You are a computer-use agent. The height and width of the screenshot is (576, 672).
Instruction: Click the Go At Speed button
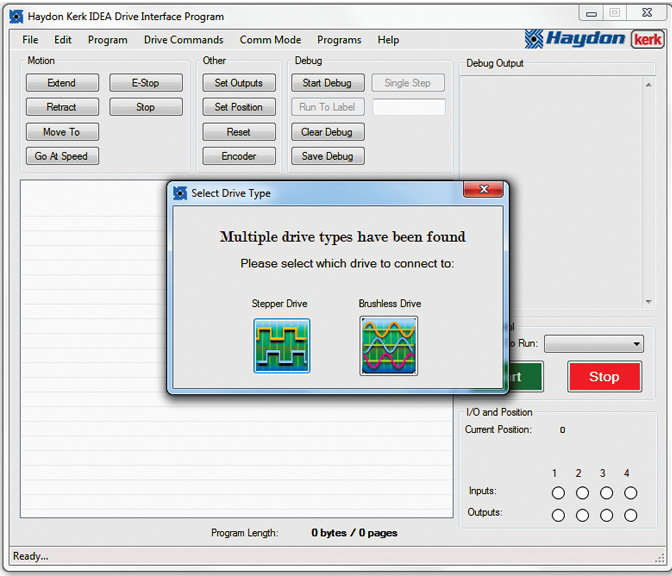click(x=61, y=156)
